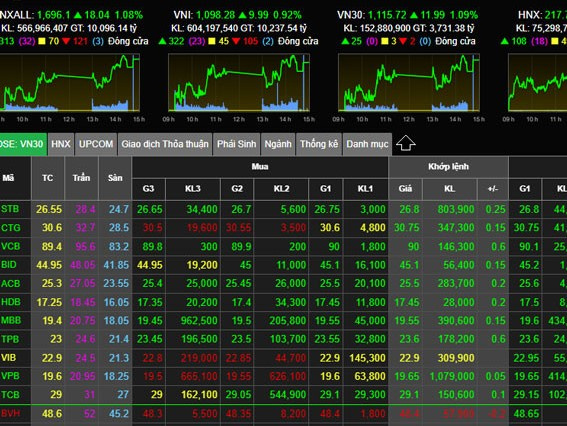
Task: Click MBB KL3 value 962,500
Action: [x=199, y=321]
